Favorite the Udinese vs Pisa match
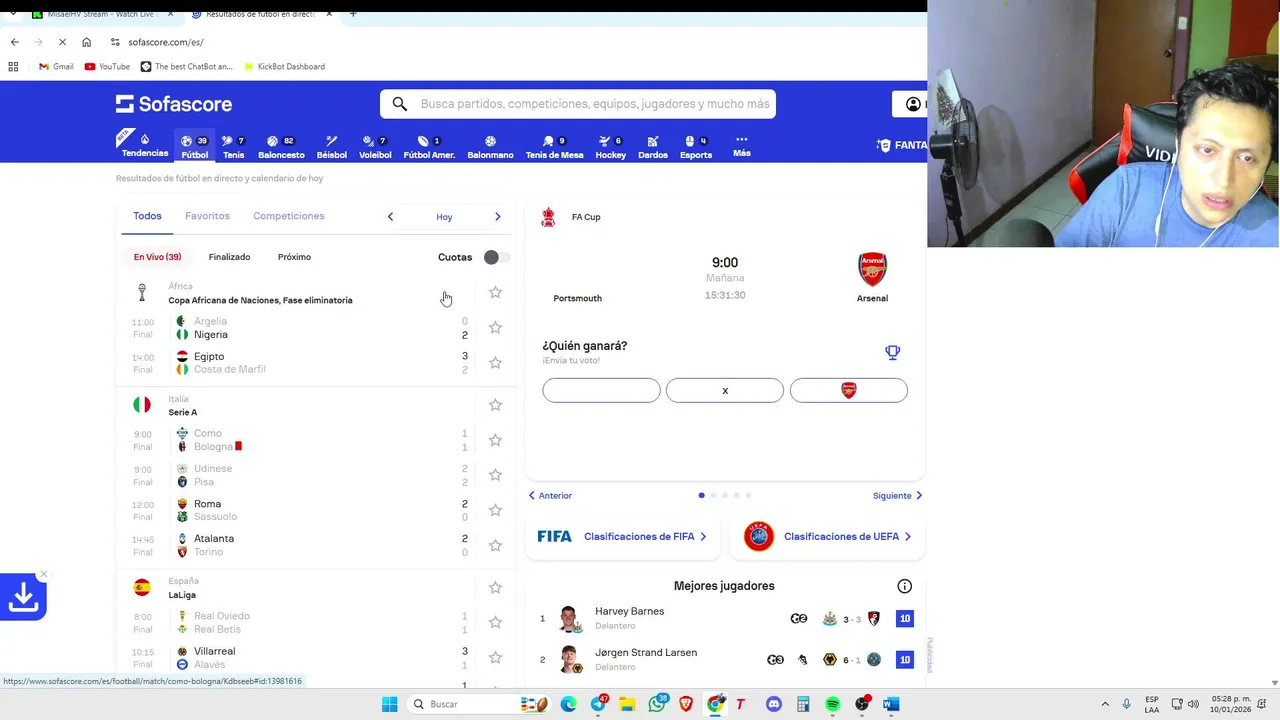 pyautogui.click(x=495, y=475)
